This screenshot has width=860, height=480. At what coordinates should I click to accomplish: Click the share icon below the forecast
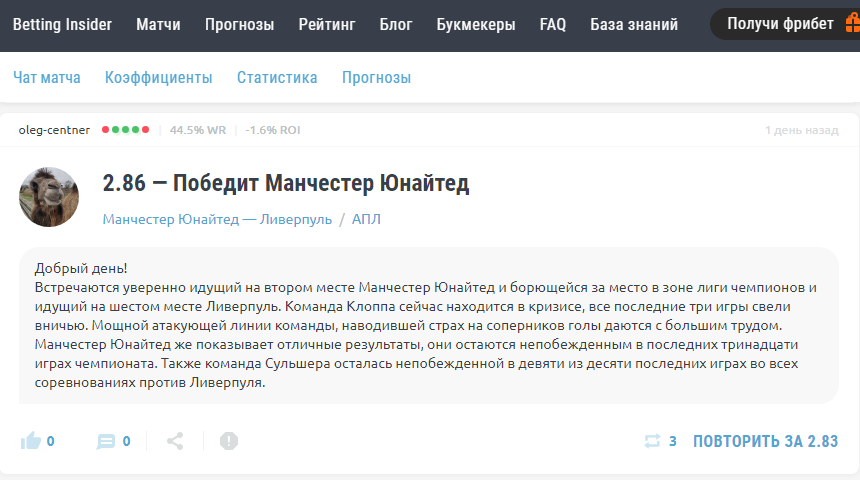click(175, 441)
